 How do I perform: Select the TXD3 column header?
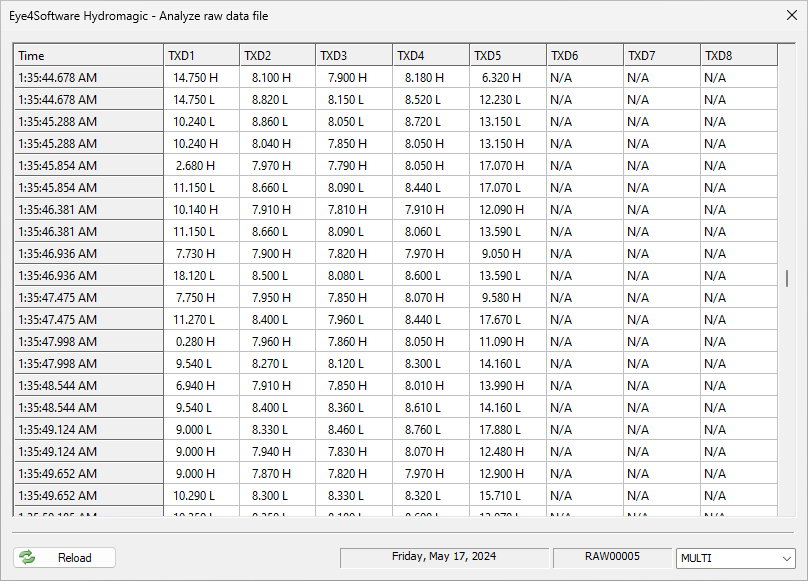pos(354,56)
